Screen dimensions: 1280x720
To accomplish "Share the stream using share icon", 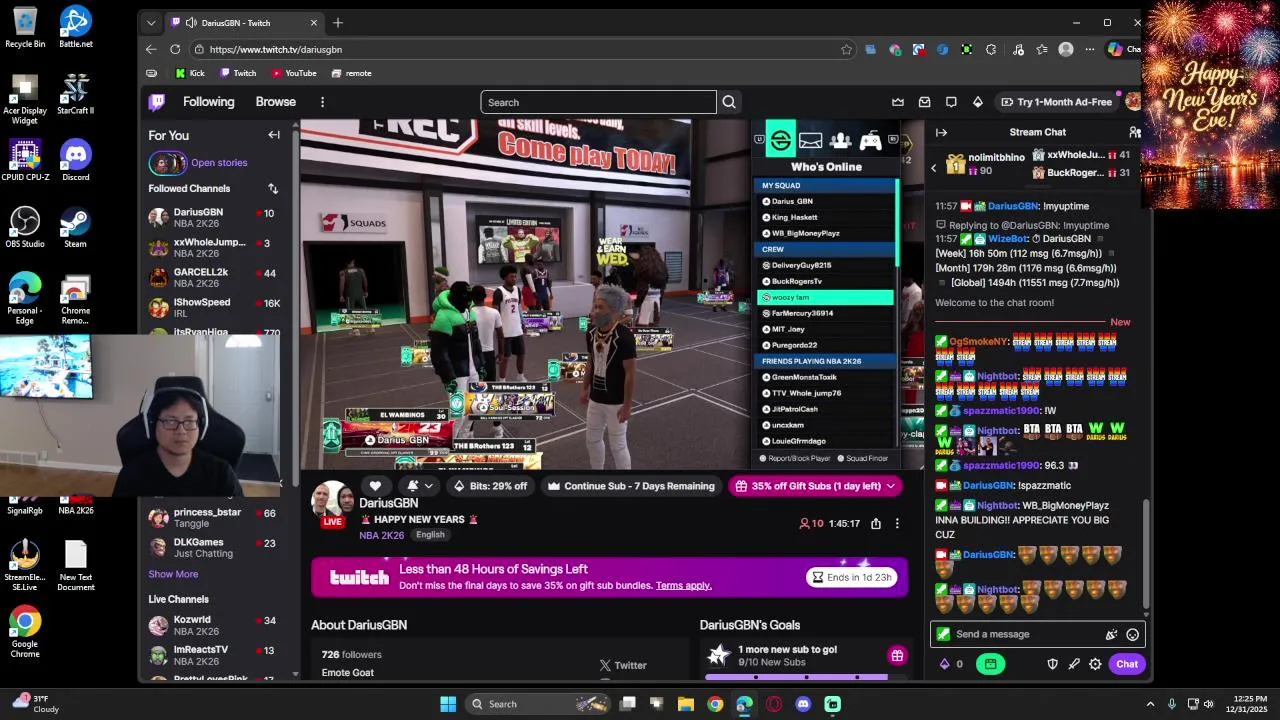I will [x=876, y=523].
